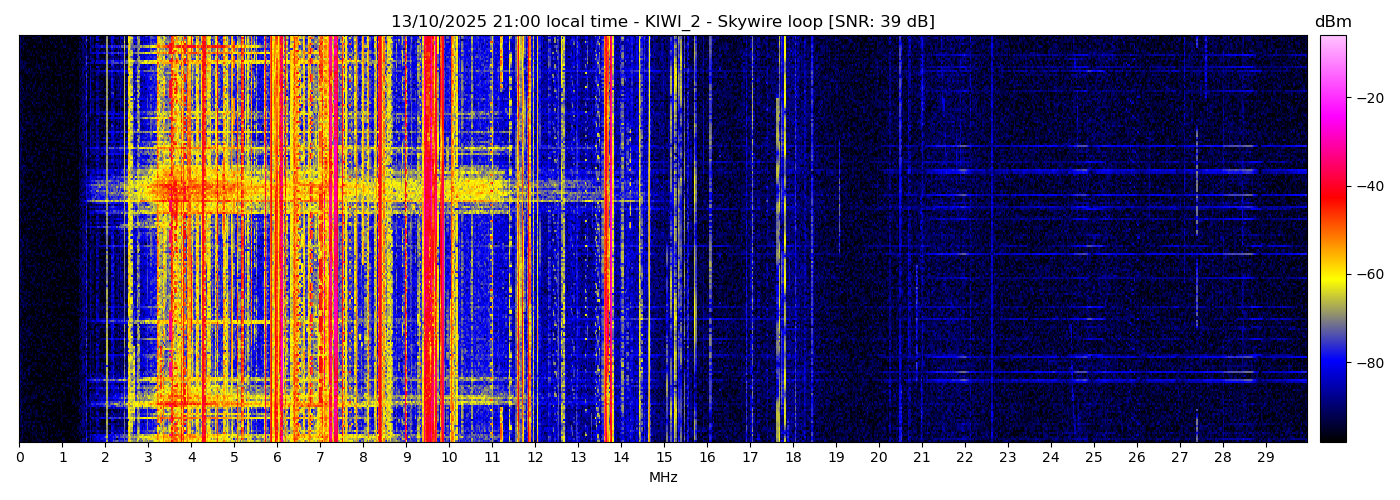This screenshot has height=500, width=1400.
Task: Click the −60 level on the colorbar
Action: click(x=1333, y=274)
